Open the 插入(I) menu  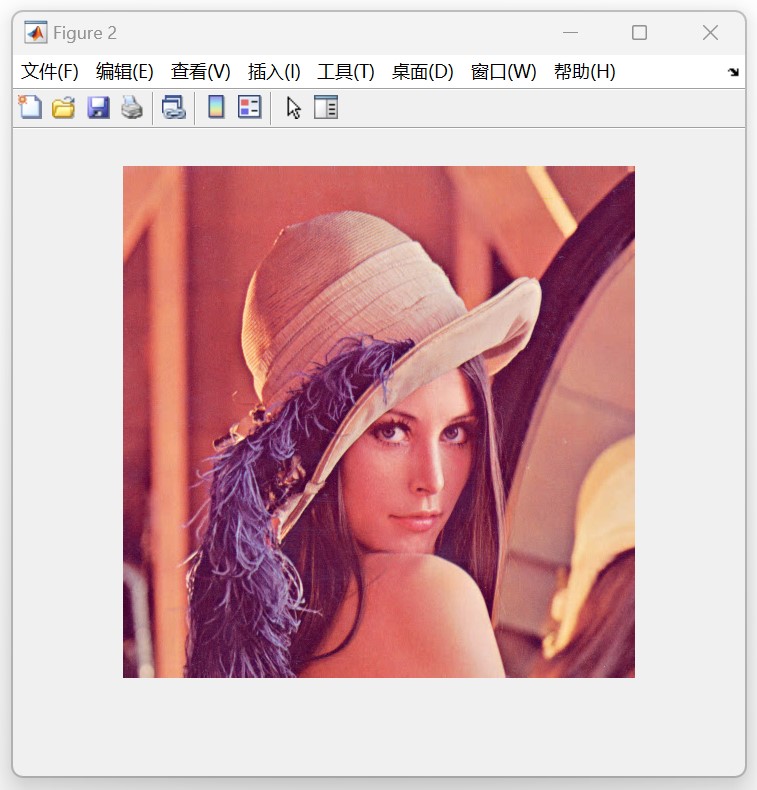coord(274,72)
